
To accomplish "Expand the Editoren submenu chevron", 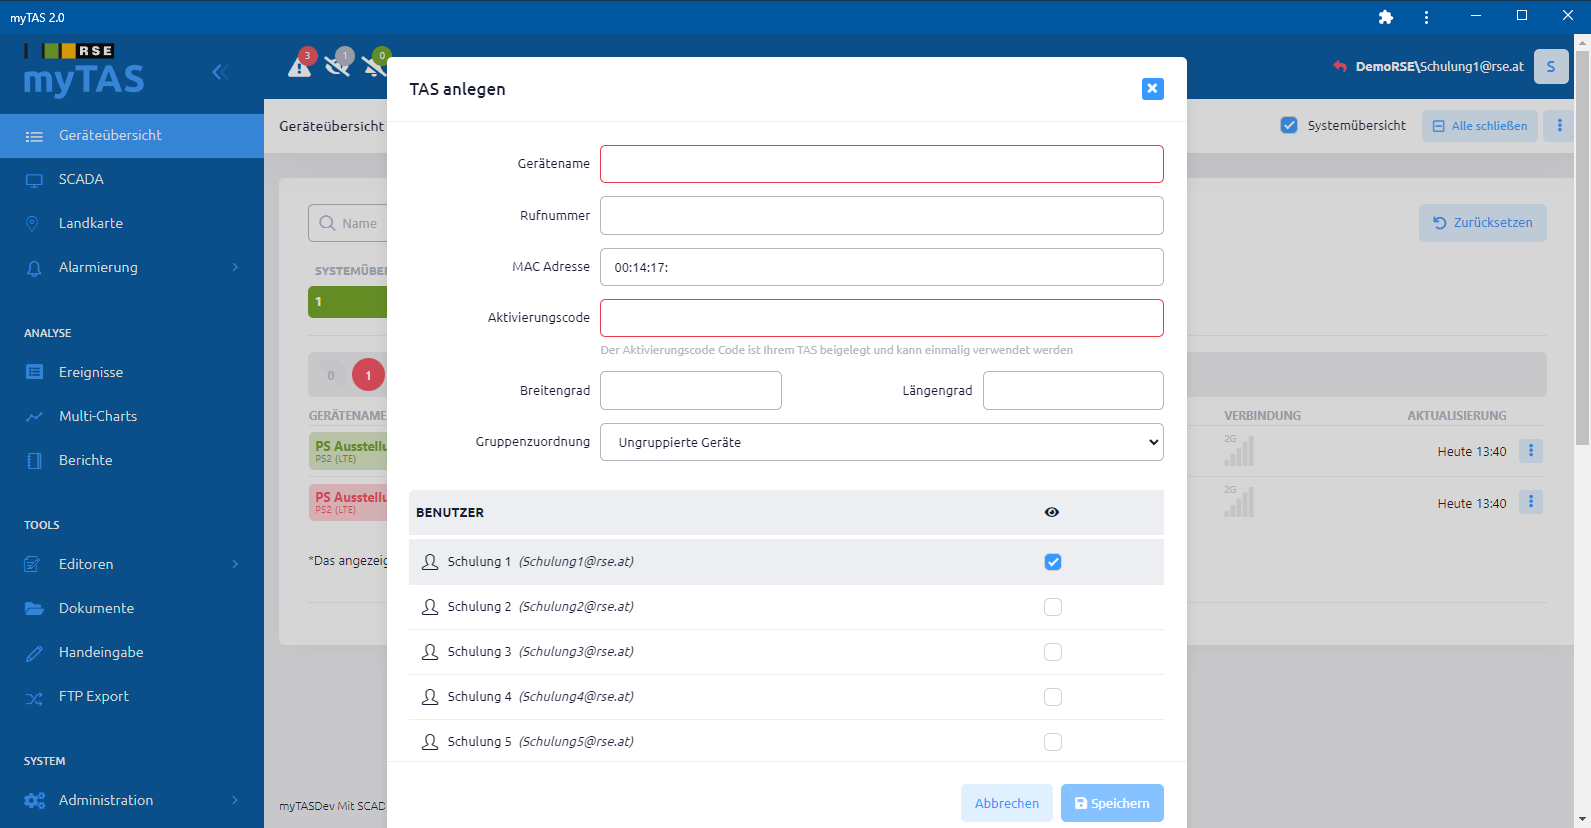I will (x=236, y=564).
